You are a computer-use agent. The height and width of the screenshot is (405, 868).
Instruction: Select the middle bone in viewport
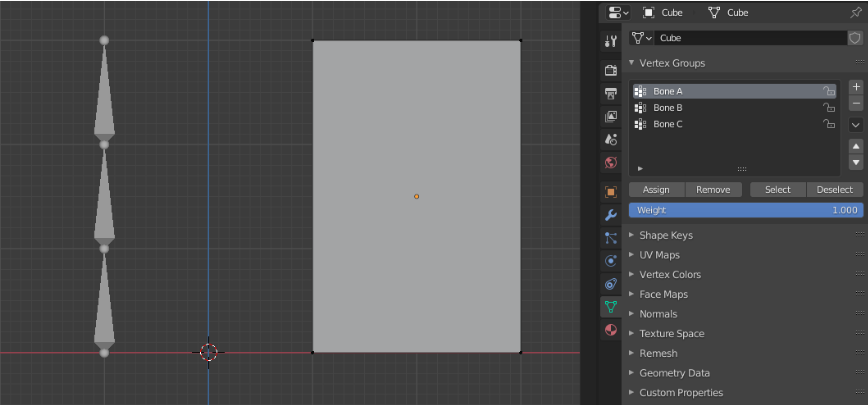click(104, 195)
